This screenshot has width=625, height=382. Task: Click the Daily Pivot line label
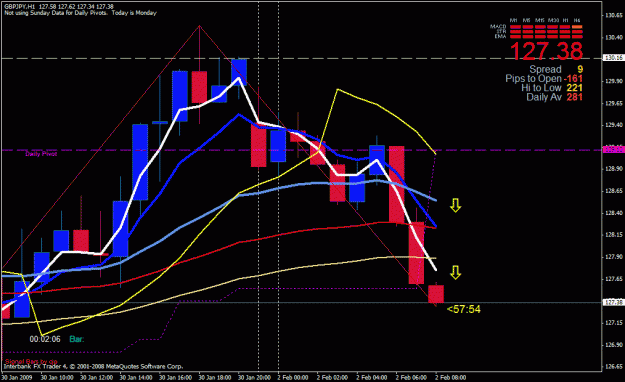point(41,154)
